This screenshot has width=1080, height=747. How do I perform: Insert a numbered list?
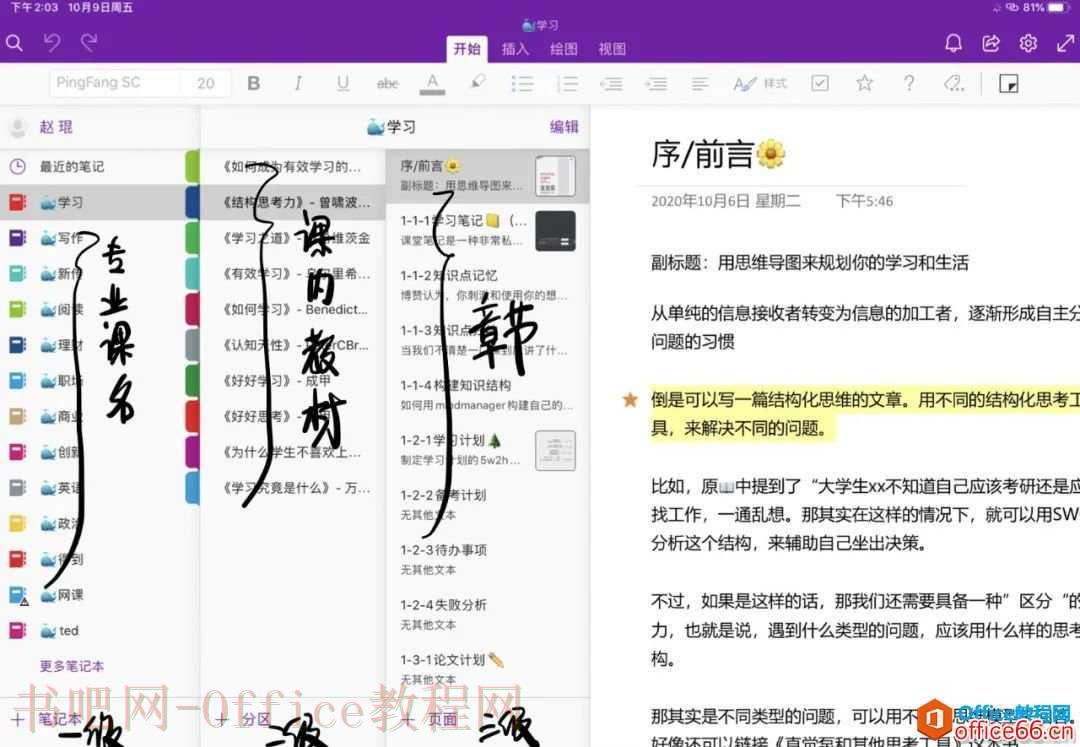(567, 83)
